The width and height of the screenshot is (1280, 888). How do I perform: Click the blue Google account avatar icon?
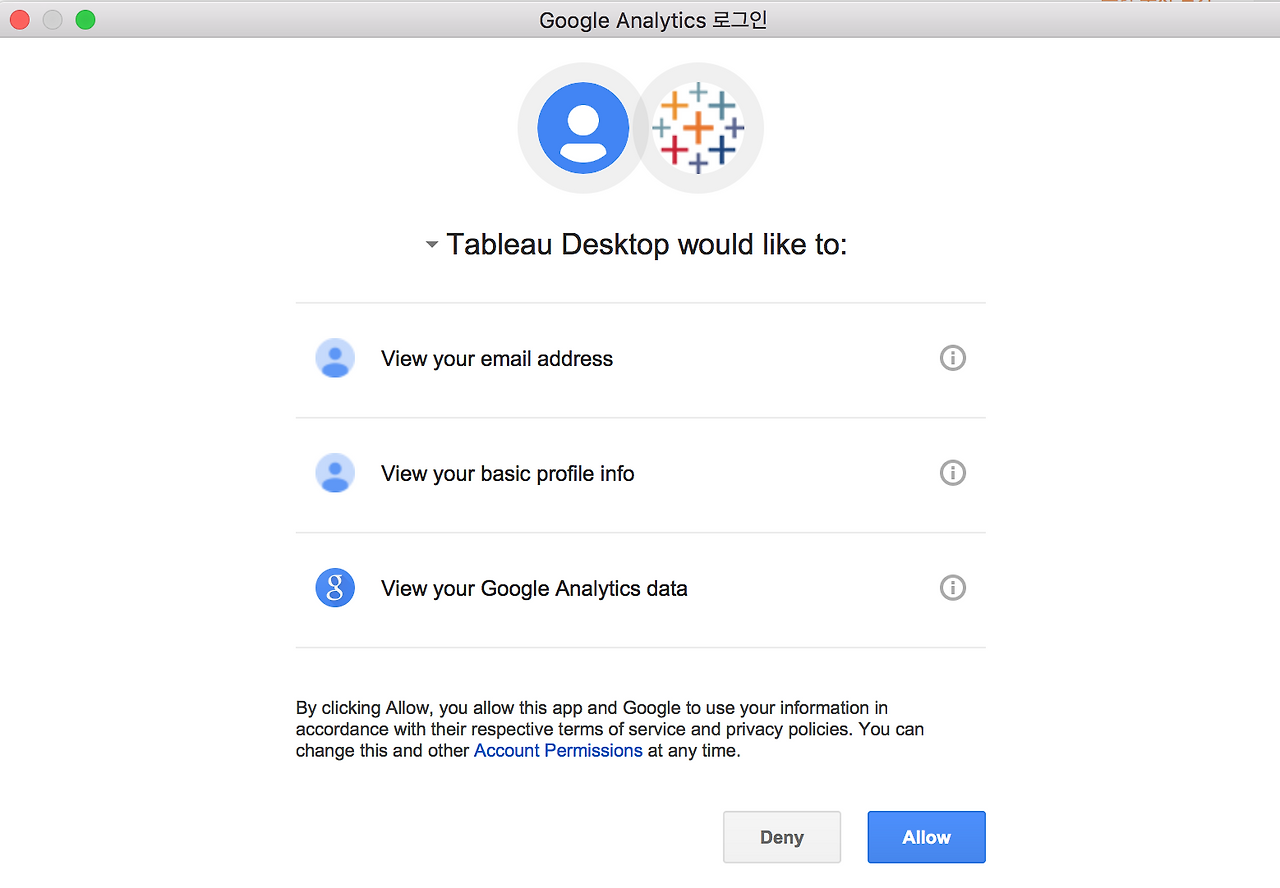583,128
